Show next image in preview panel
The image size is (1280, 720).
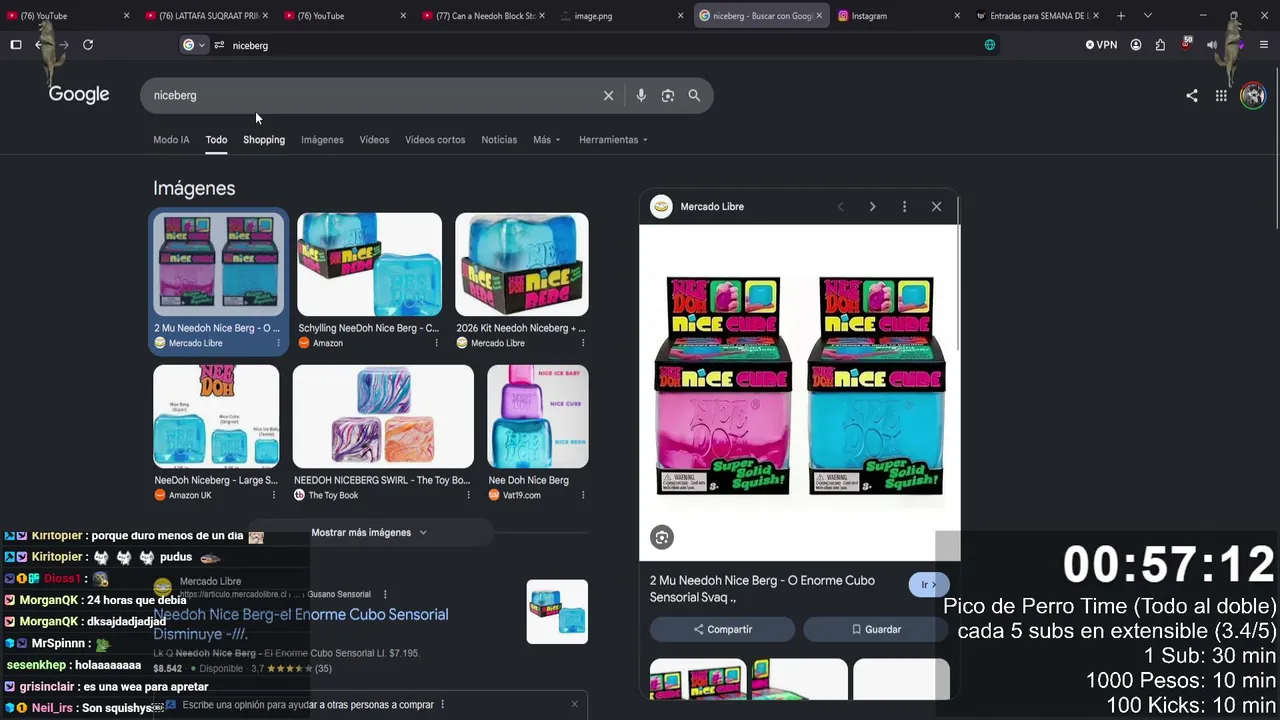click(x=872, y=207)
